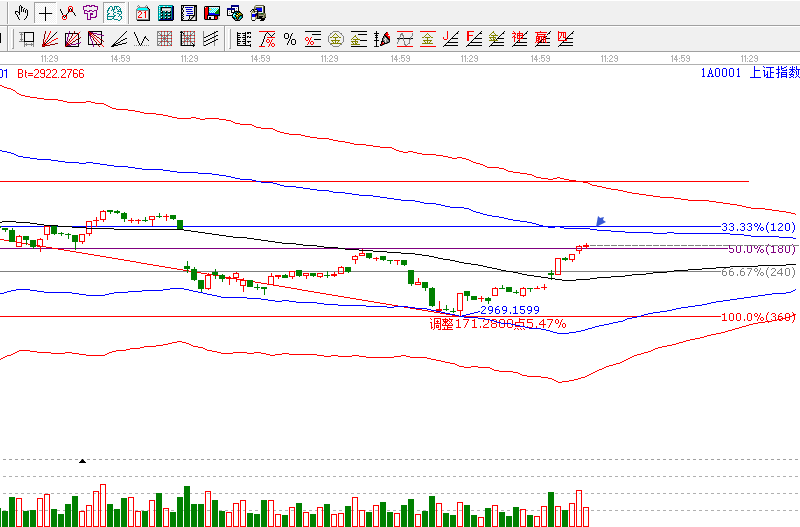Click the purple shirt-shaped icon
This screenshot has width=800, height=527.
(91, 13)
